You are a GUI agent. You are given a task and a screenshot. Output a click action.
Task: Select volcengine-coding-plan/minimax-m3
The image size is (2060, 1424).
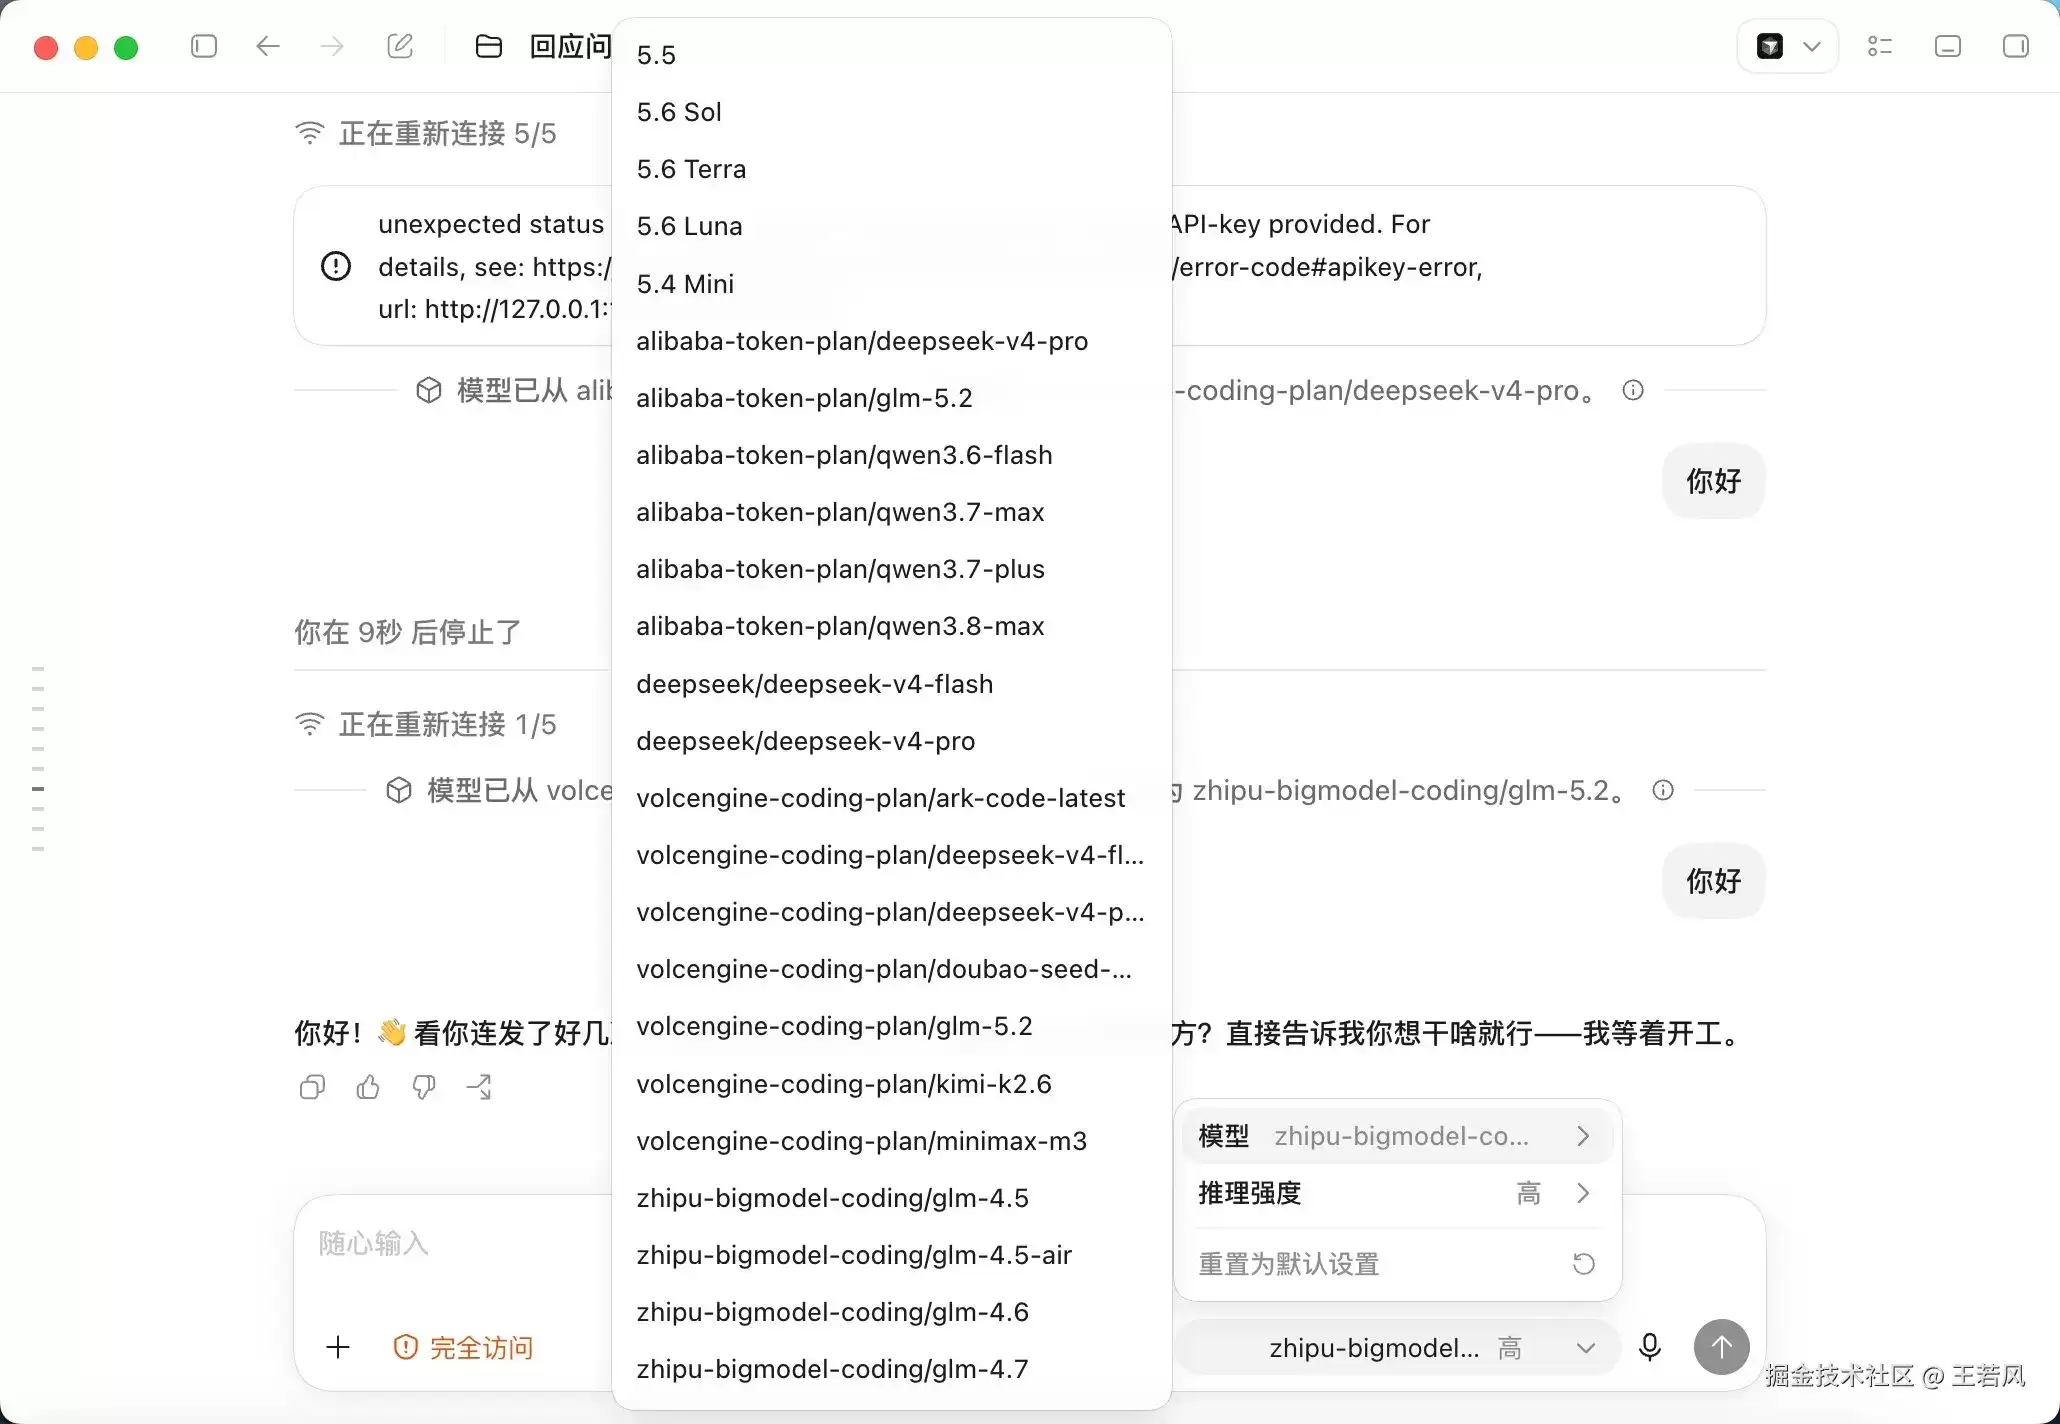891,1141
